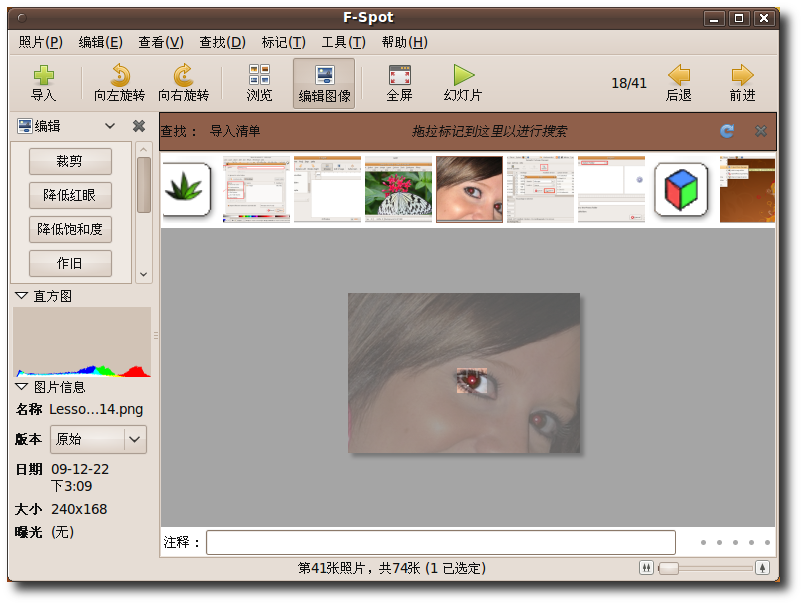The image size is (803, 605).
Task: Go forward with the 前进 arrow
Action: tap(742, 84)
